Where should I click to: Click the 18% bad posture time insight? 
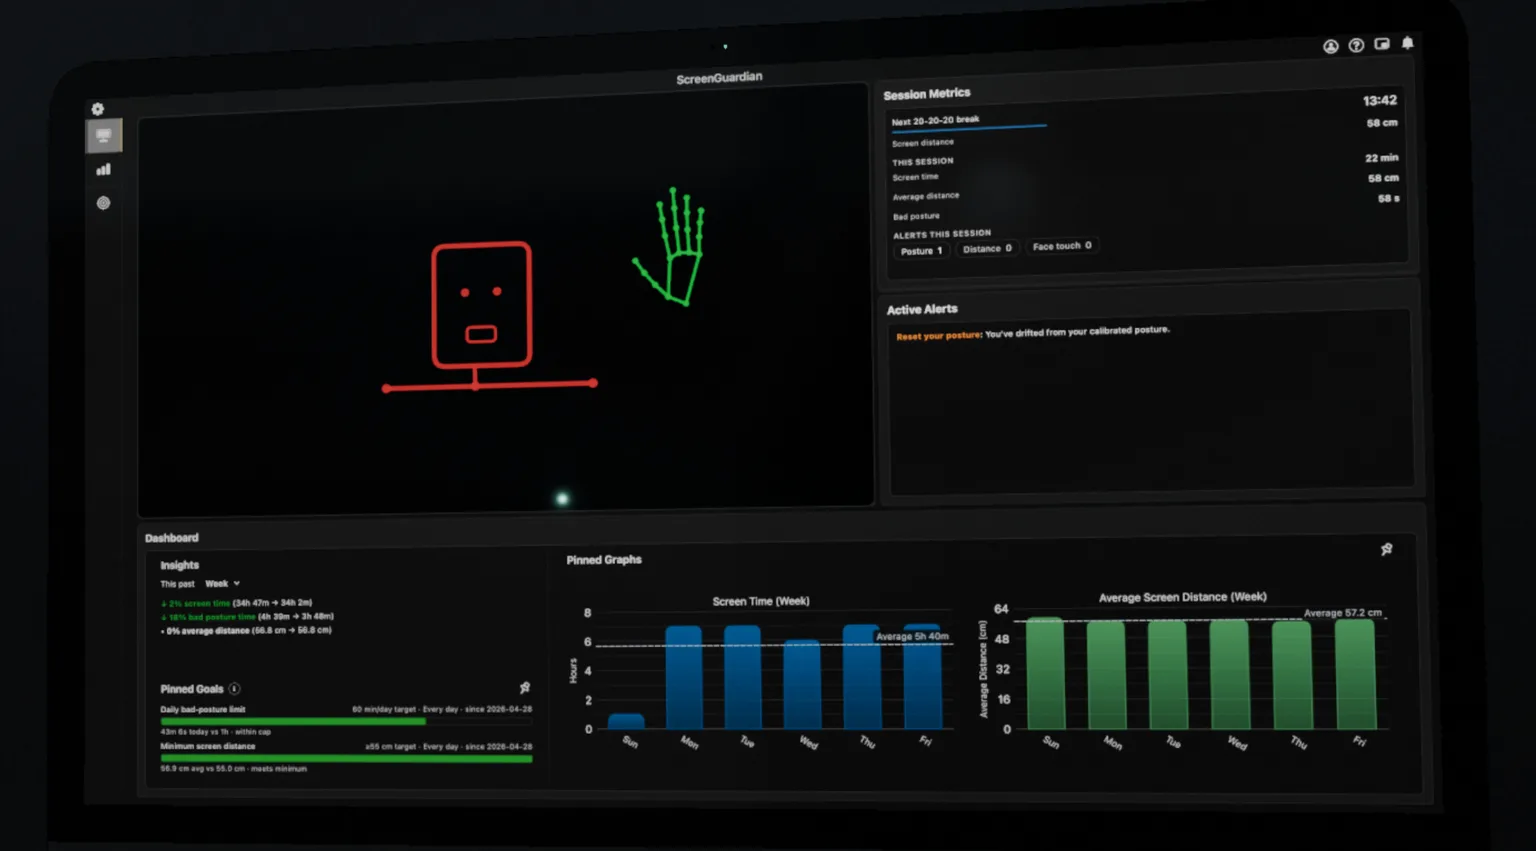click(247, 617)
